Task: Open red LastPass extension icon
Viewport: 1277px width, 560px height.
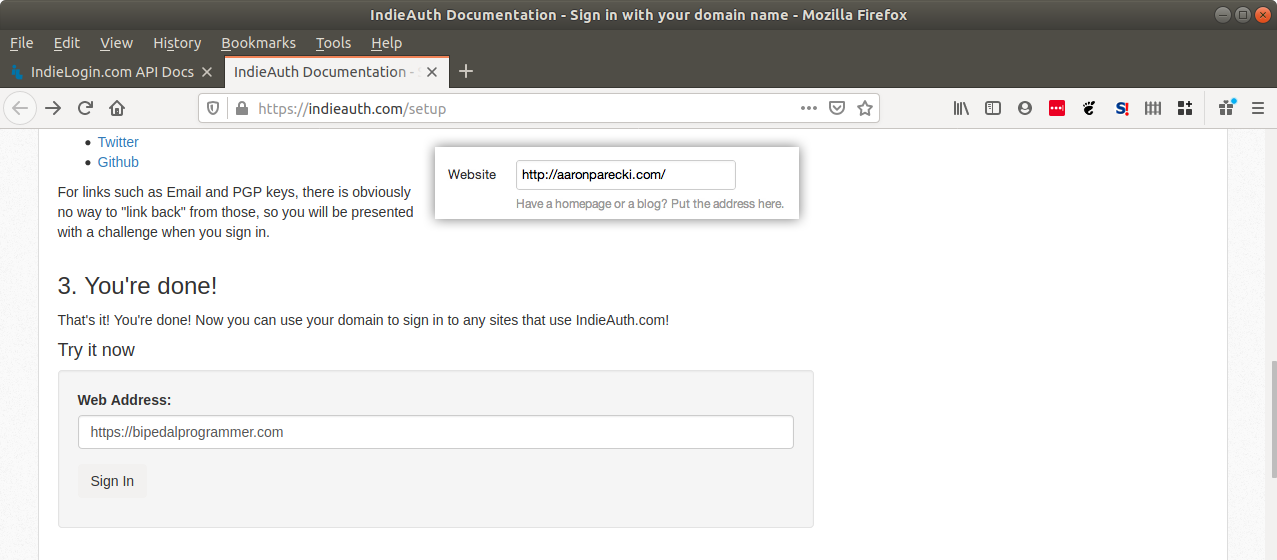Action: tap(1057, 108)
